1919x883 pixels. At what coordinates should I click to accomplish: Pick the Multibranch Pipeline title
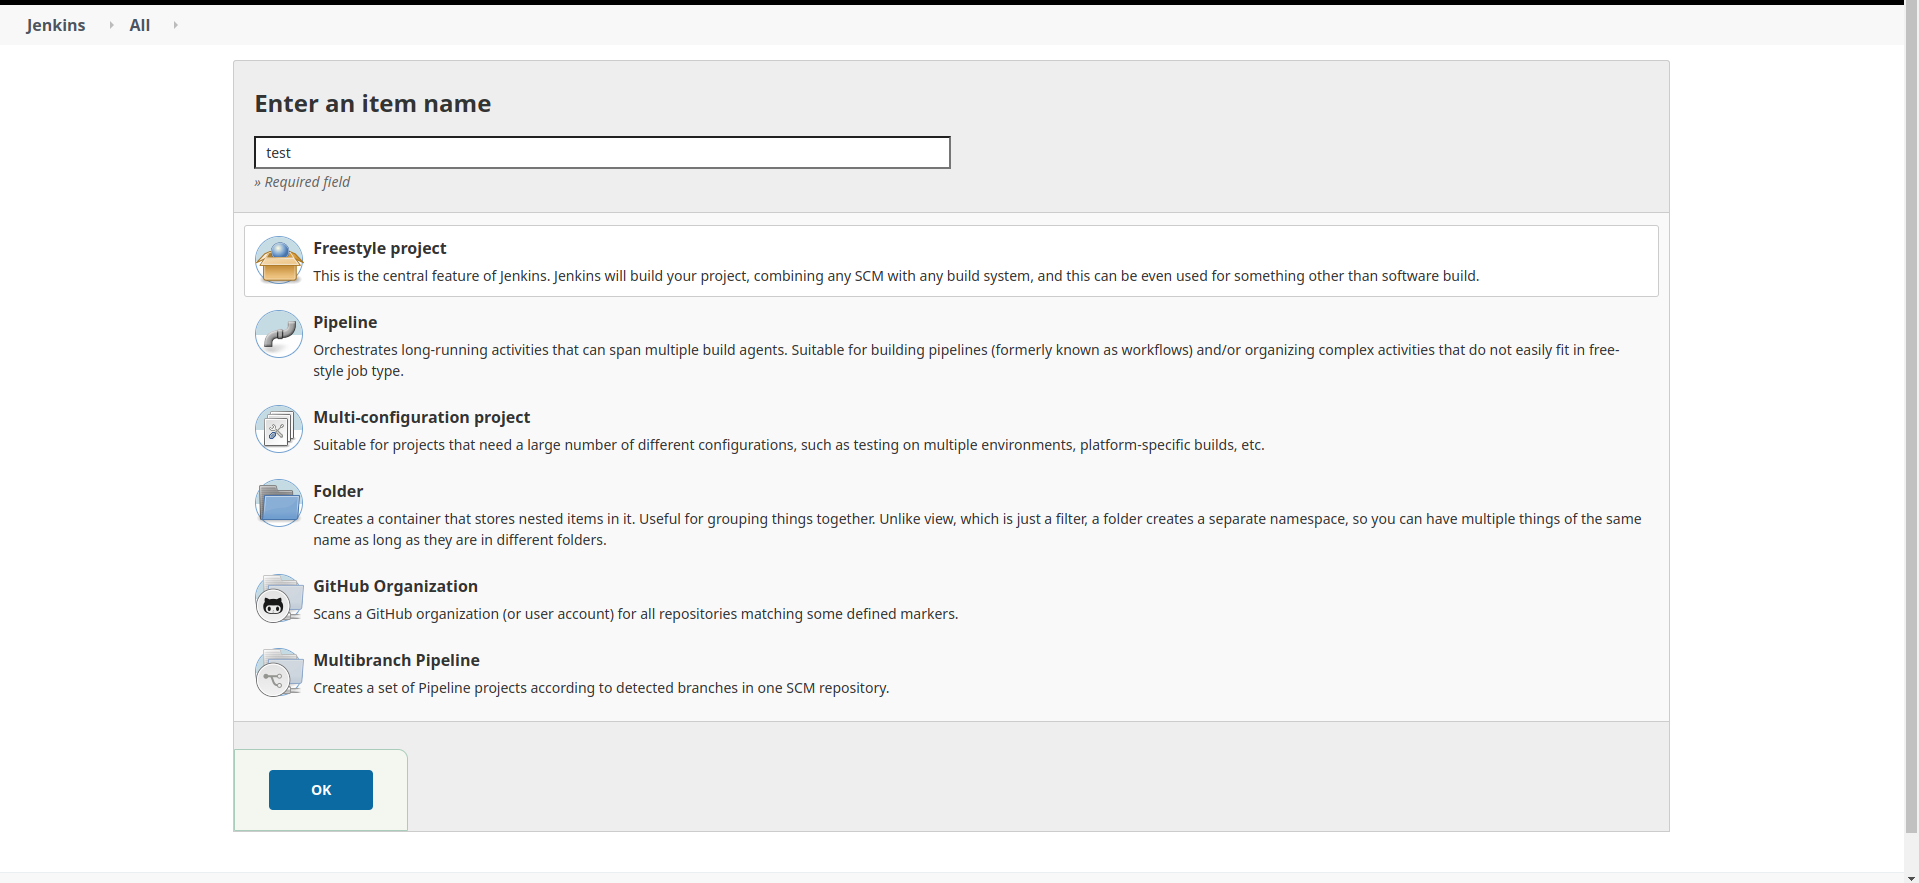pyautogui.click(x=396, y=660)
